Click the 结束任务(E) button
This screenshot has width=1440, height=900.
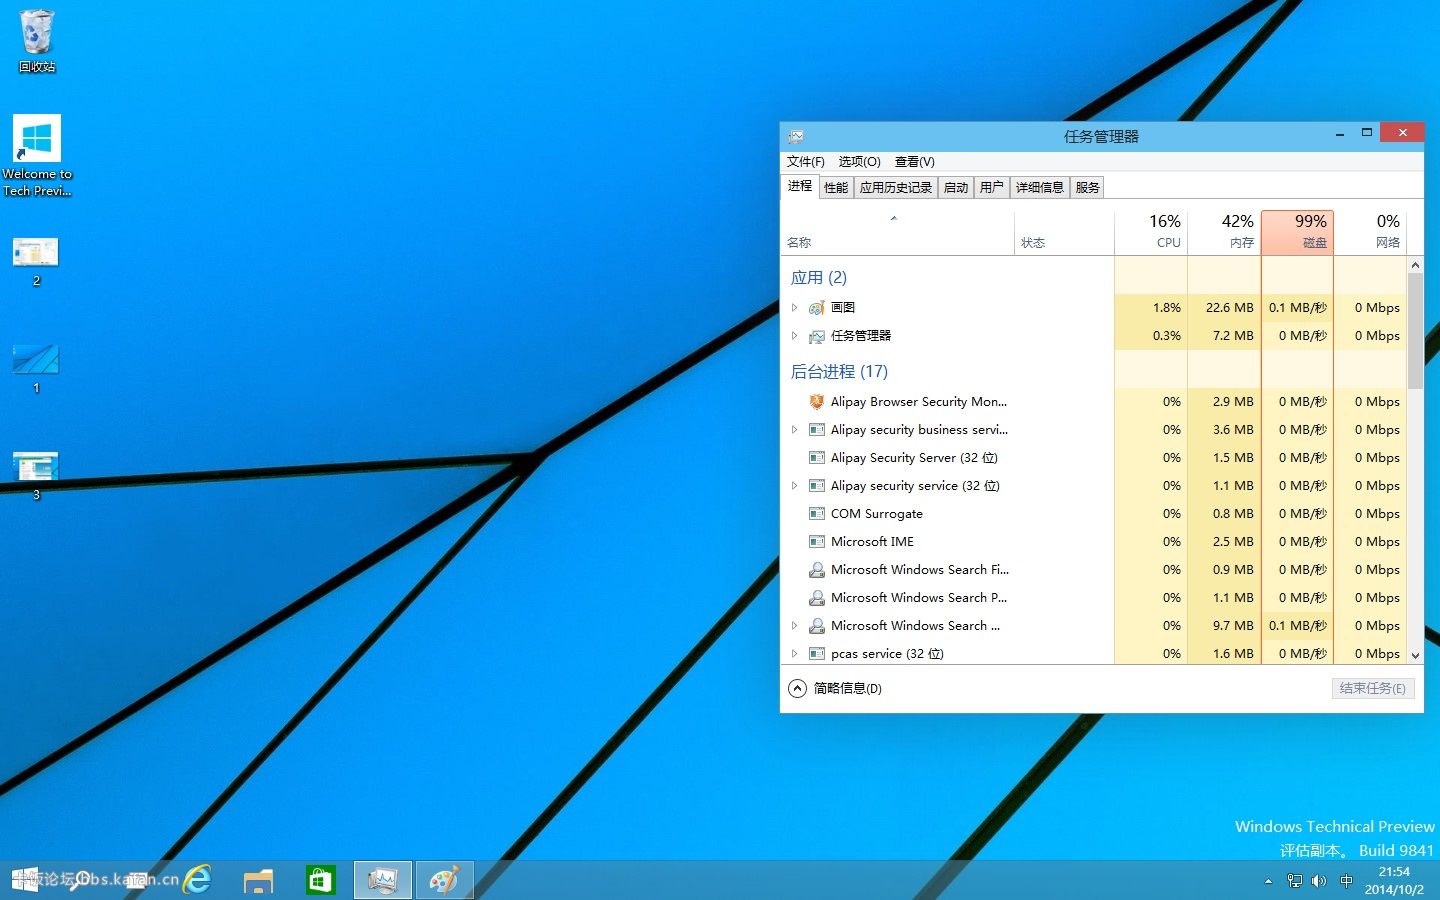coord(1373,688)
